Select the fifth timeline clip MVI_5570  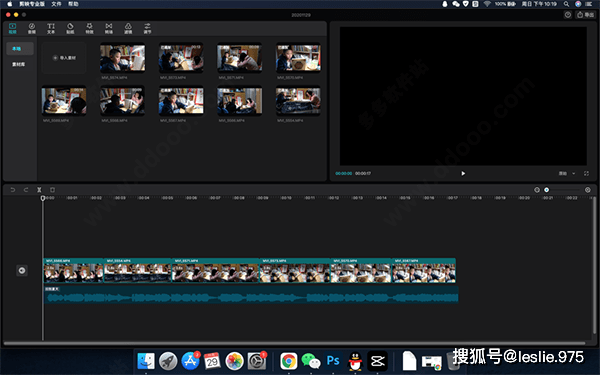click(361, 271)
